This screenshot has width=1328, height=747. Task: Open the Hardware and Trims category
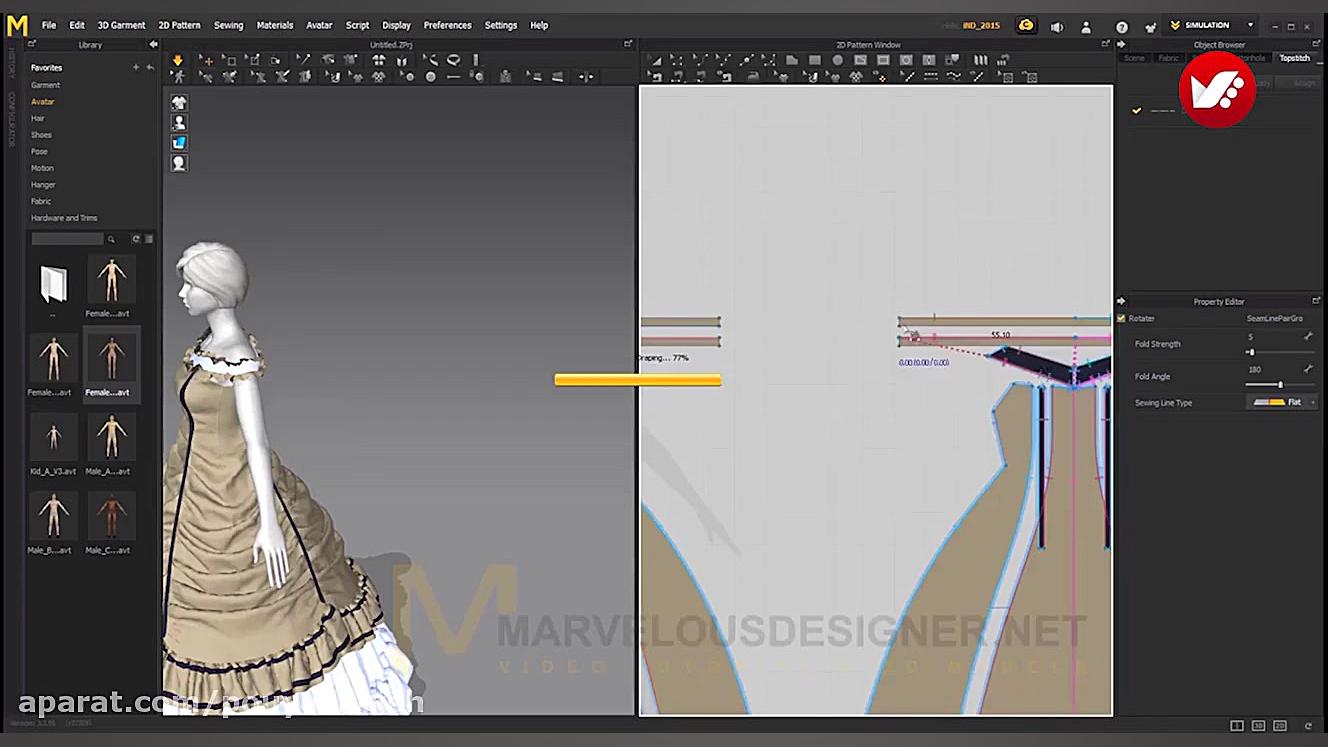point(64,218)
